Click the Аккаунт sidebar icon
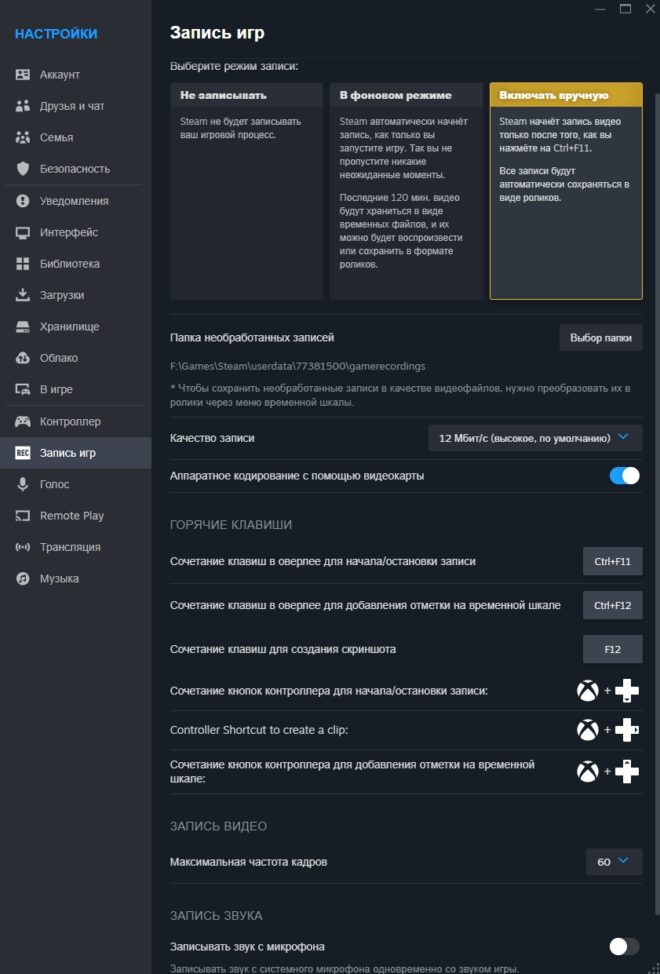This screenshot has width=660, height=974. [22, 75]
